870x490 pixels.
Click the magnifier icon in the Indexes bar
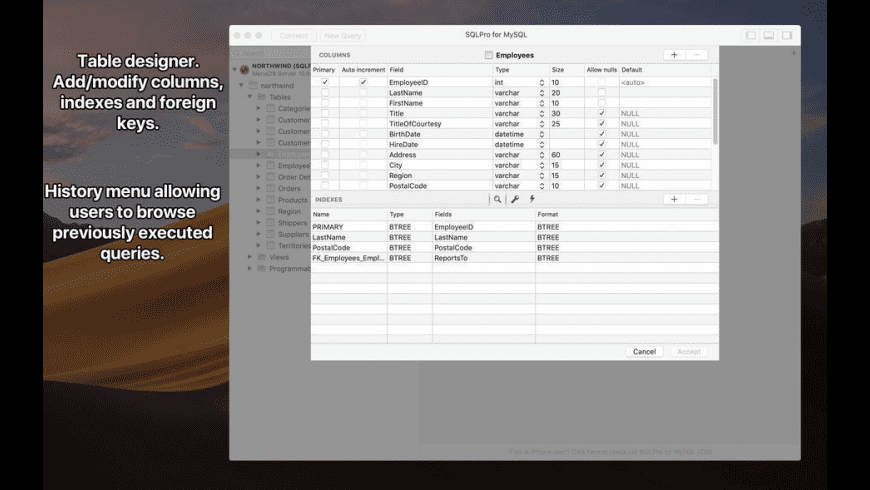coord(498,199)
